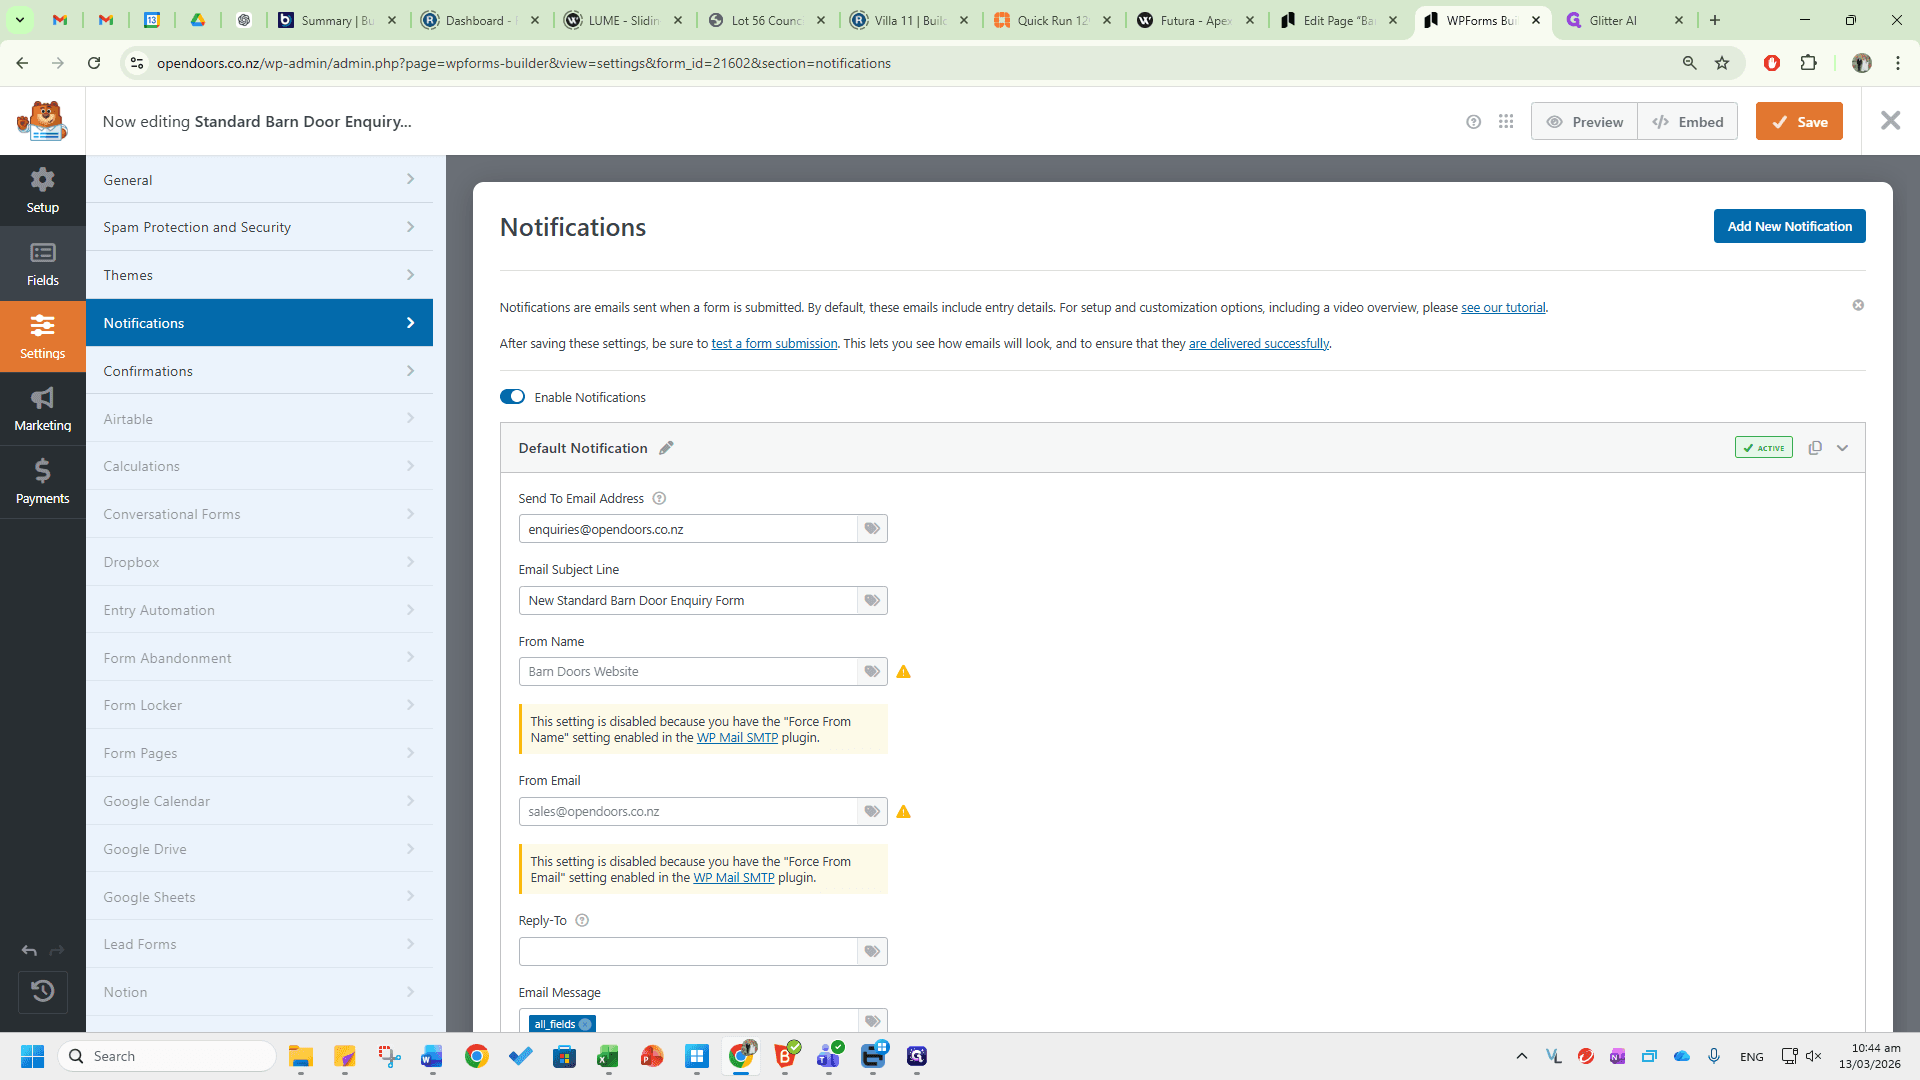Edit Default Notification name with pencil icon
This screenshot has width=1920, height=1080.
[666, 448]
